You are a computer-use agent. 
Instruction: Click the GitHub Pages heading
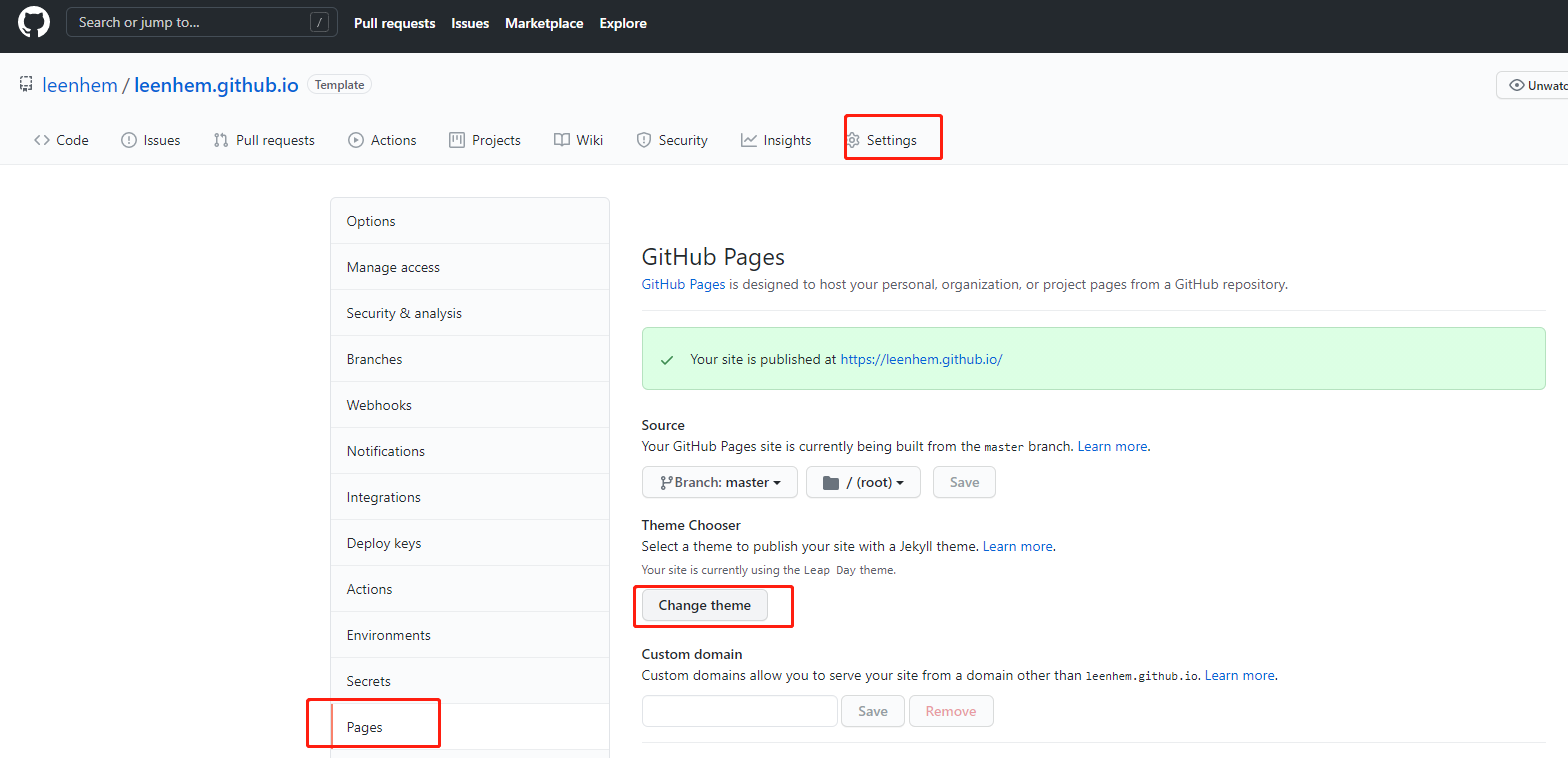coord(713,257)
